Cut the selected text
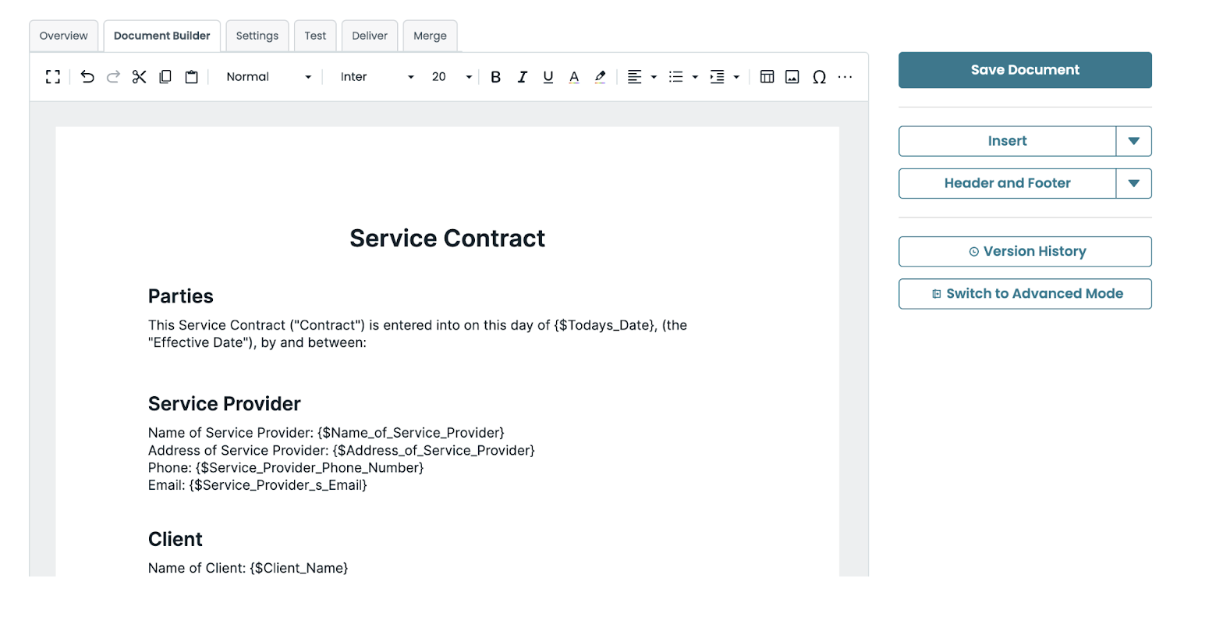1220x632 pixels. pos(139,75)
